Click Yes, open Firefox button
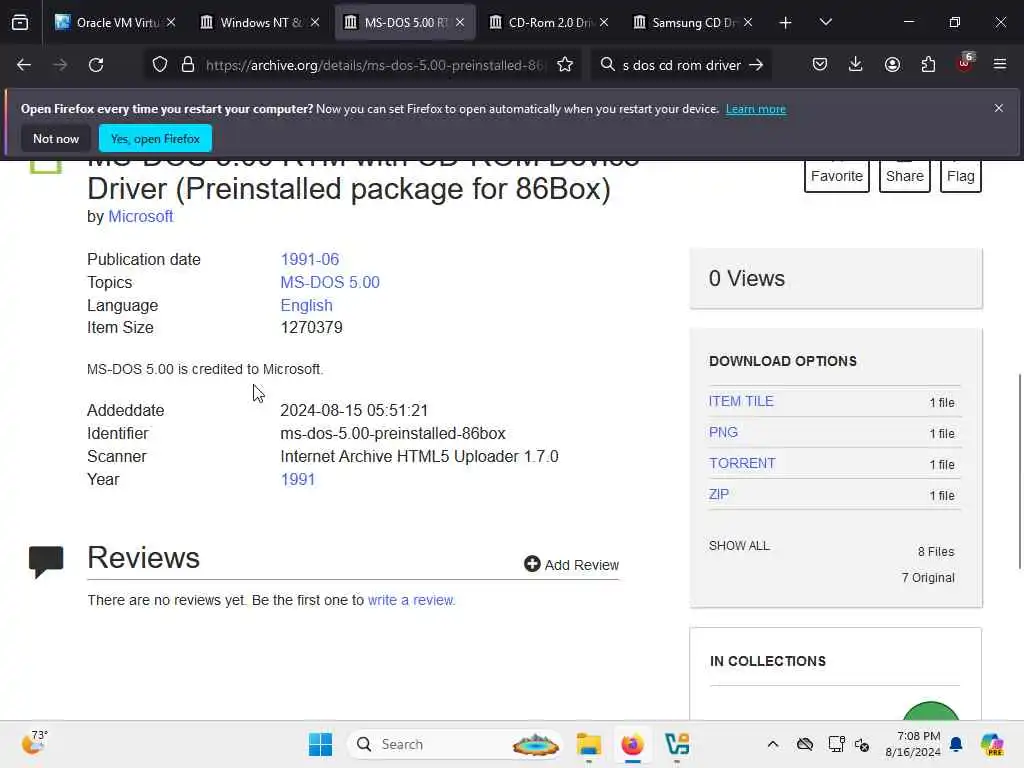This screenshot has width=1024, height=768. point(155,138)
